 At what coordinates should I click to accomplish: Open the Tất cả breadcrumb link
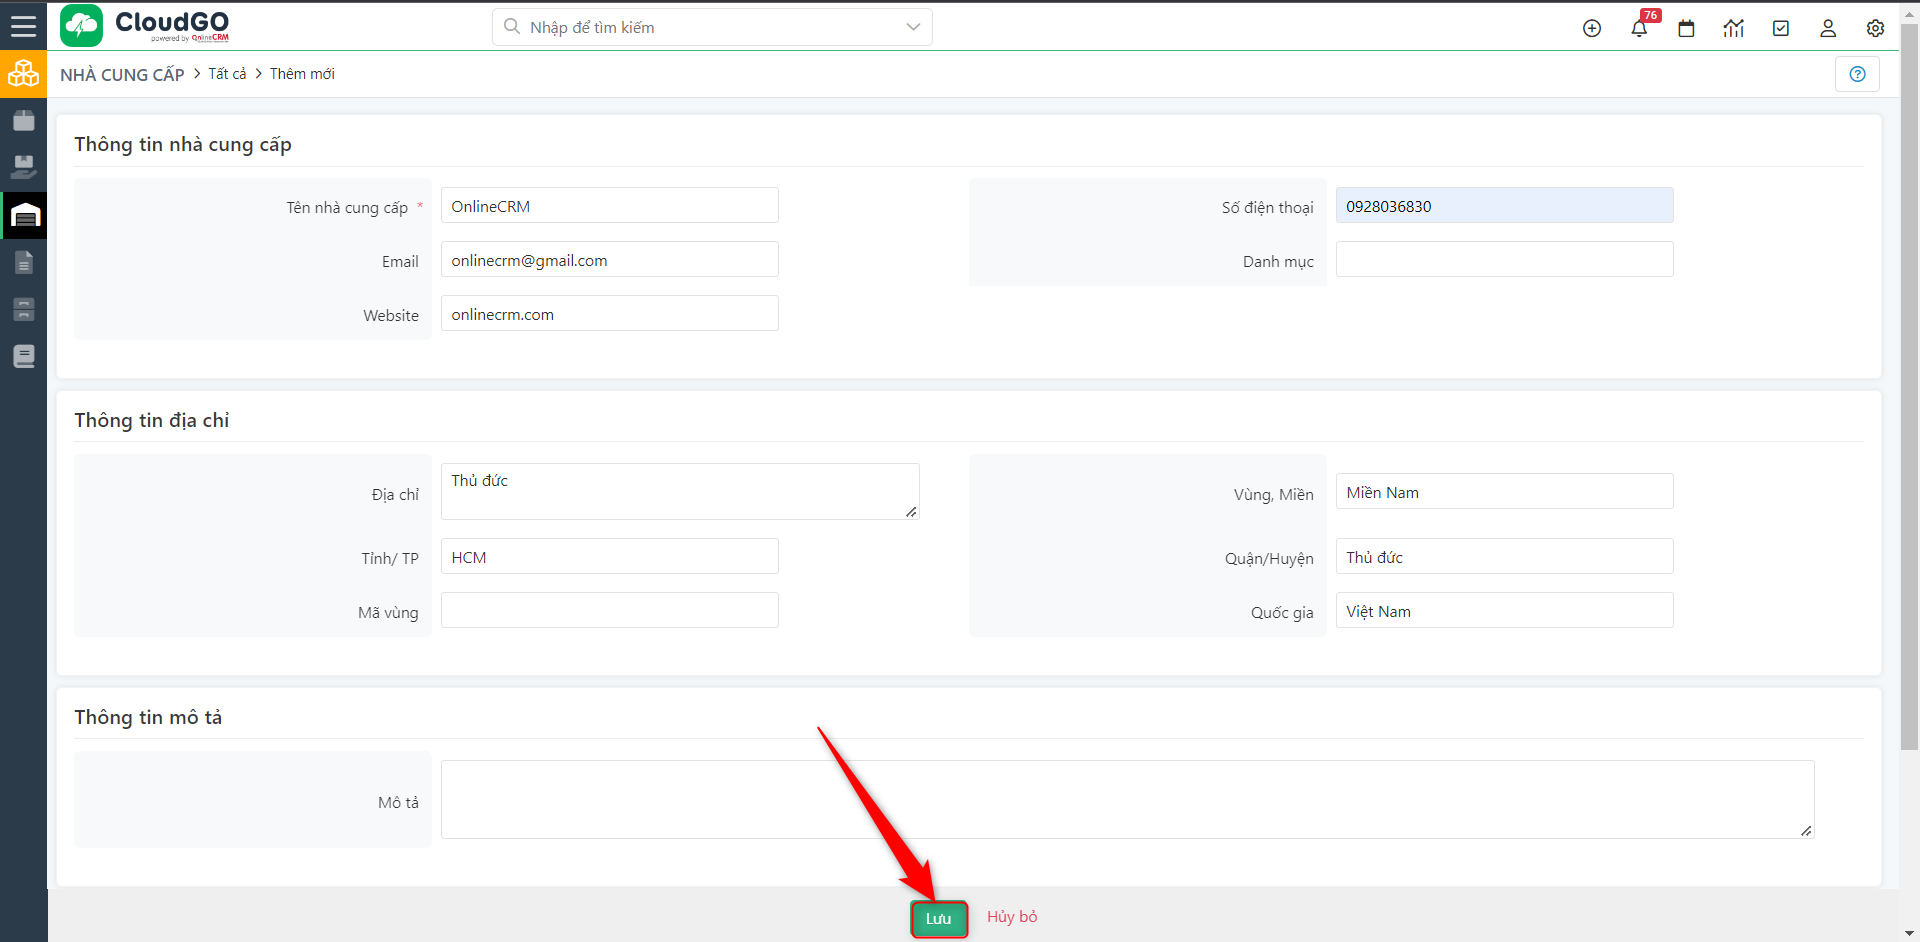[x=227, y=74]
